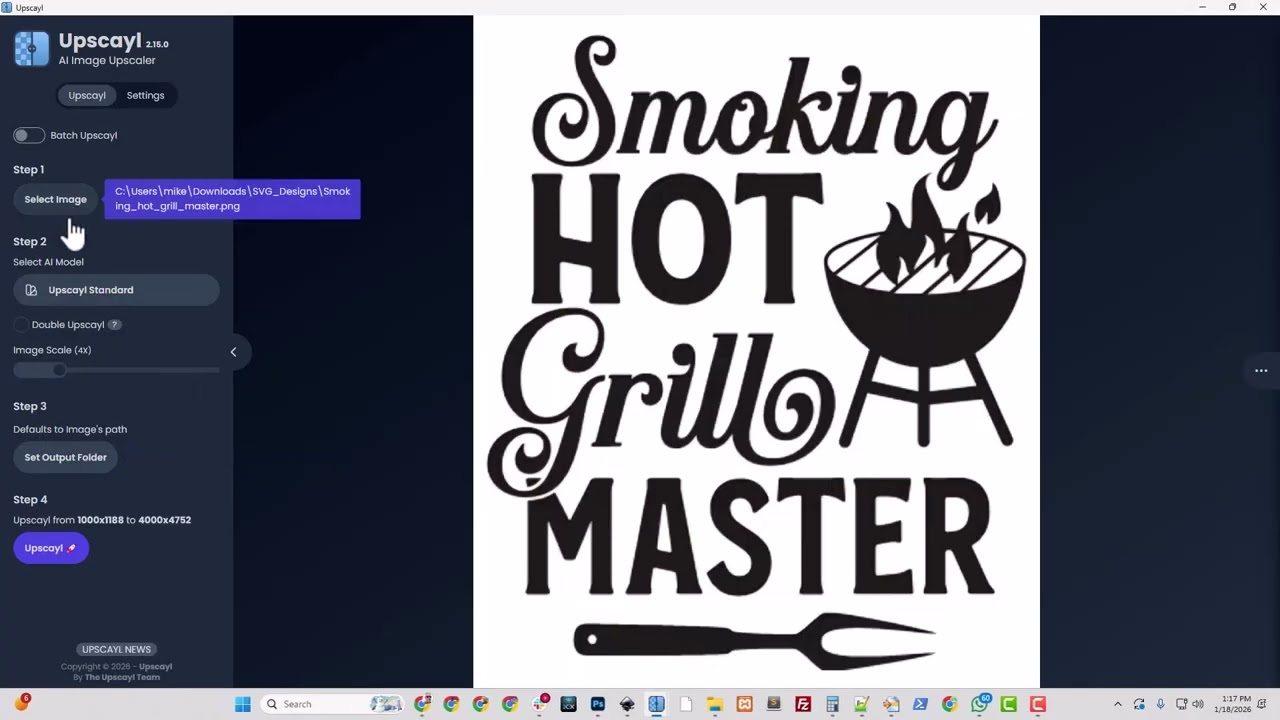Screen dimensions: 1280x720
Task: Open Inkscape from the taskbar
Action: [x=627, y=704]
